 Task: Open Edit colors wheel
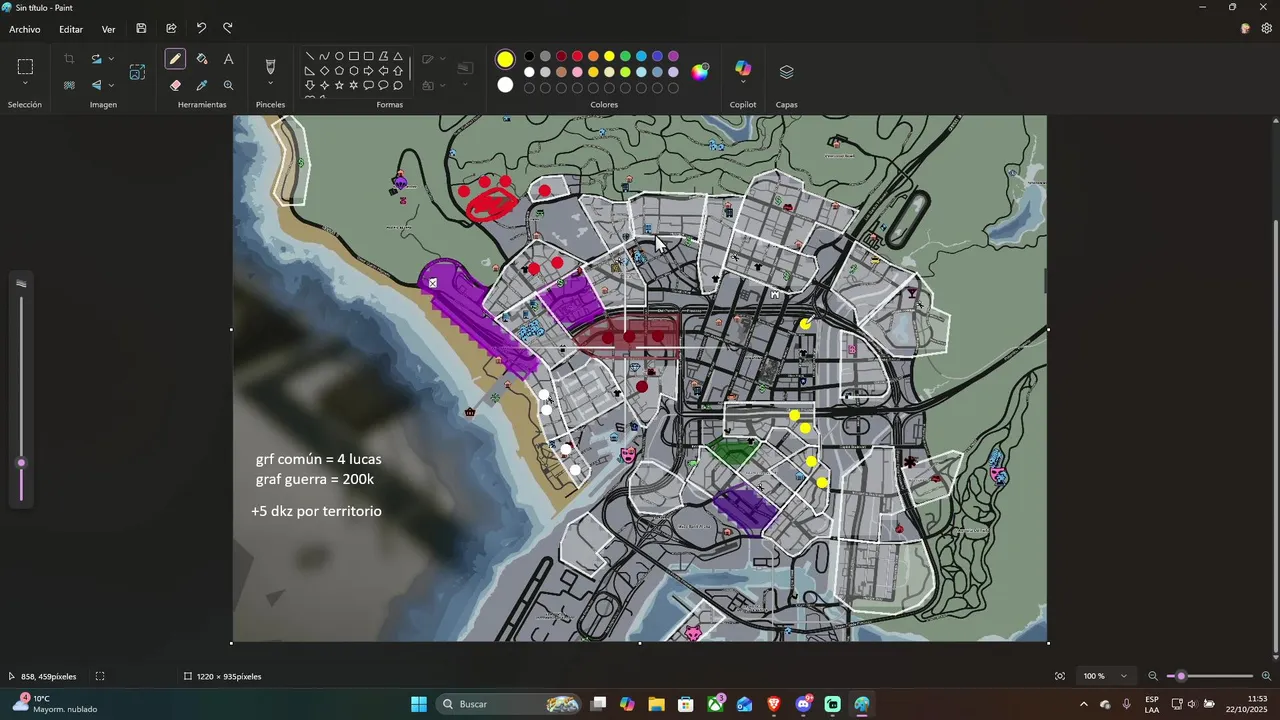click(700, 71)
